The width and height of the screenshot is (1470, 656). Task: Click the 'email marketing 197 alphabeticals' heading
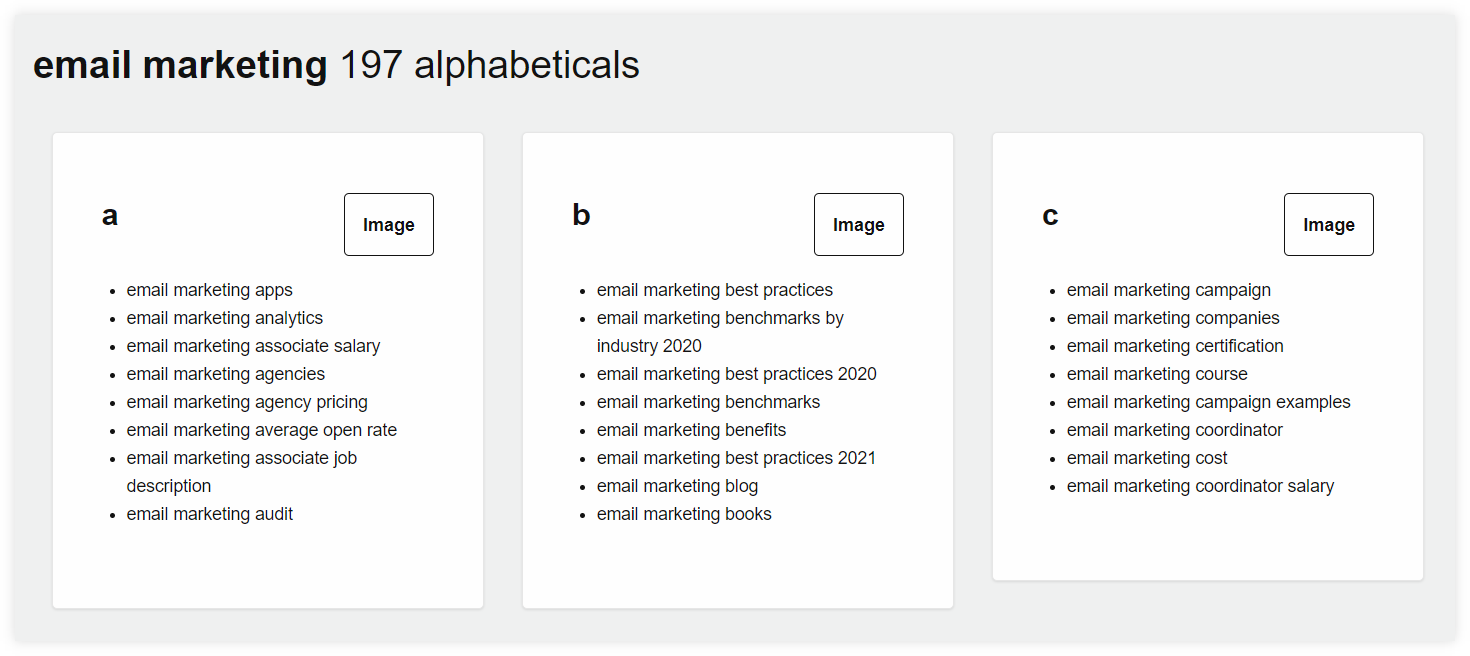(336, 66)
